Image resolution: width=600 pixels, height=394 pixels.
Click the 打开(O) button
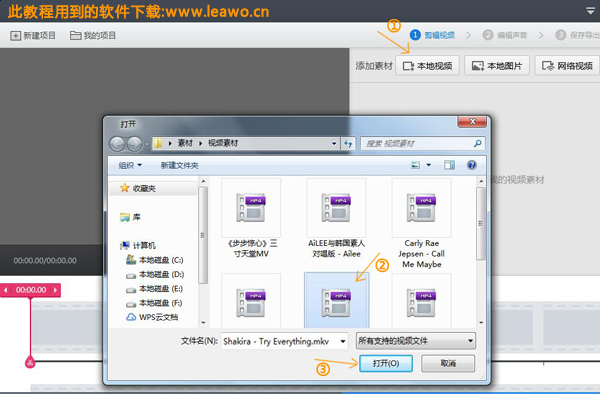click(x=386, y=363)
